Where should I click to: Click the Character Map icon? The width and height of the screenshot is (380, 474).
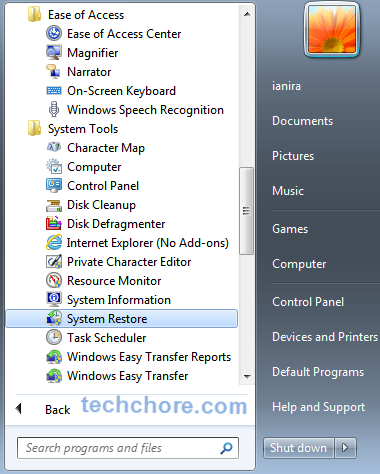54,148
